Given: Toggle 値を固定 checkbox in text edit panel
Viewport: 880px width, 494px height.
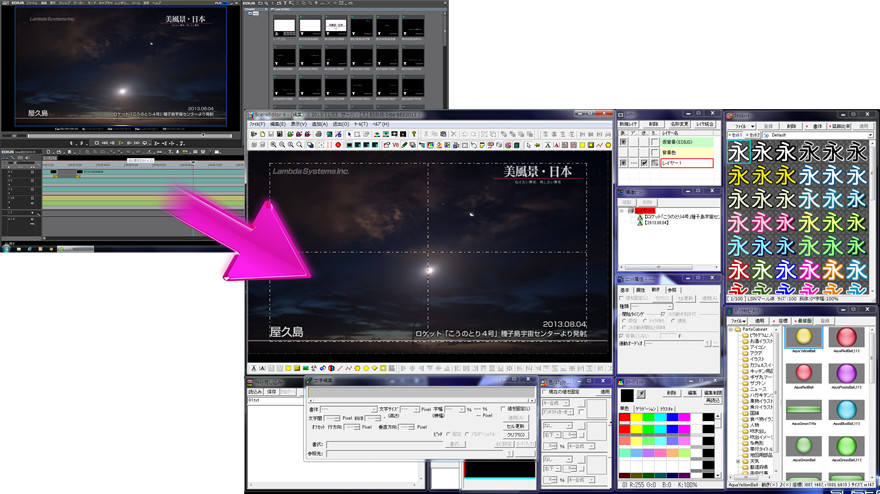Looking at the screenshot, I should tap(503, 409).
